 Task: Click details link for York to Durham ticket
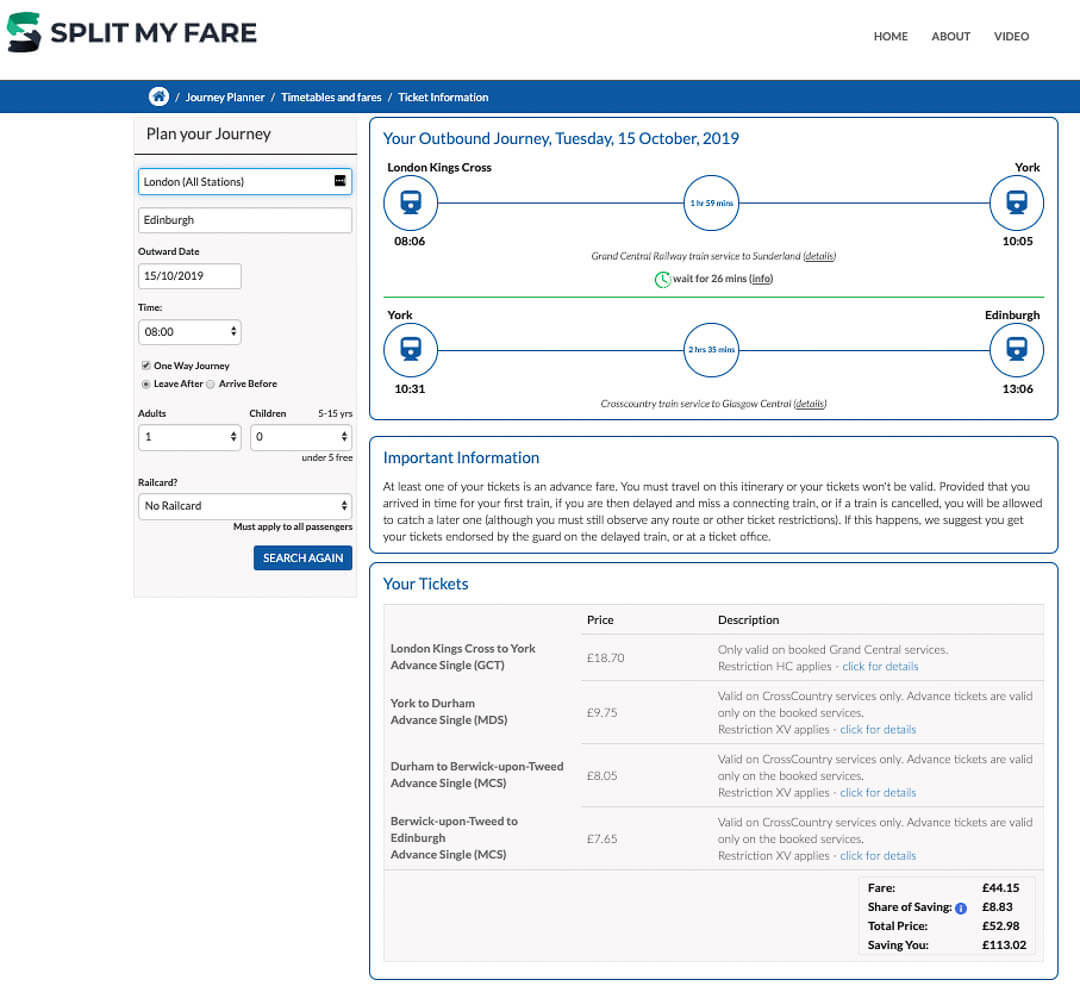coord(878,730)
